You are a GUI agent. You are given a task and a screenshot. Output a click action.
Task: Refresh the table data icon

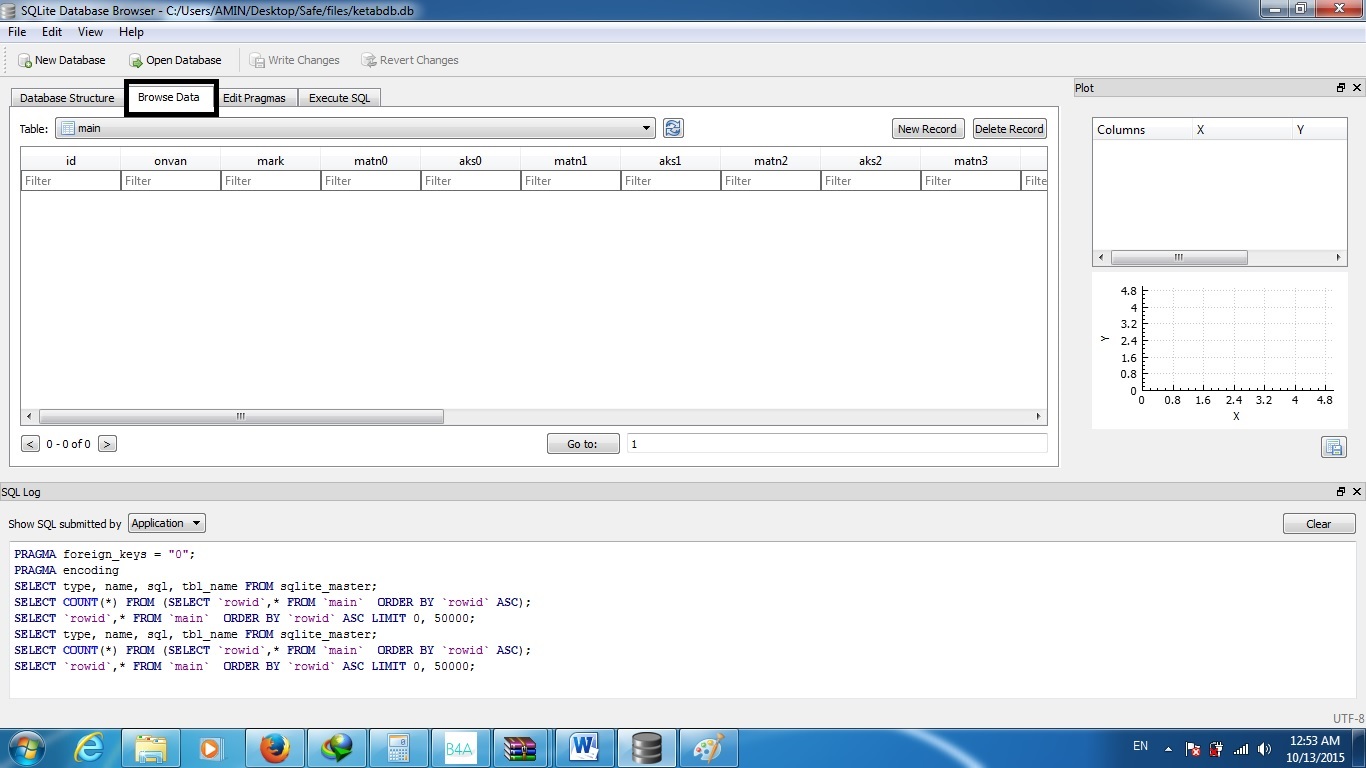coord(673,128)
